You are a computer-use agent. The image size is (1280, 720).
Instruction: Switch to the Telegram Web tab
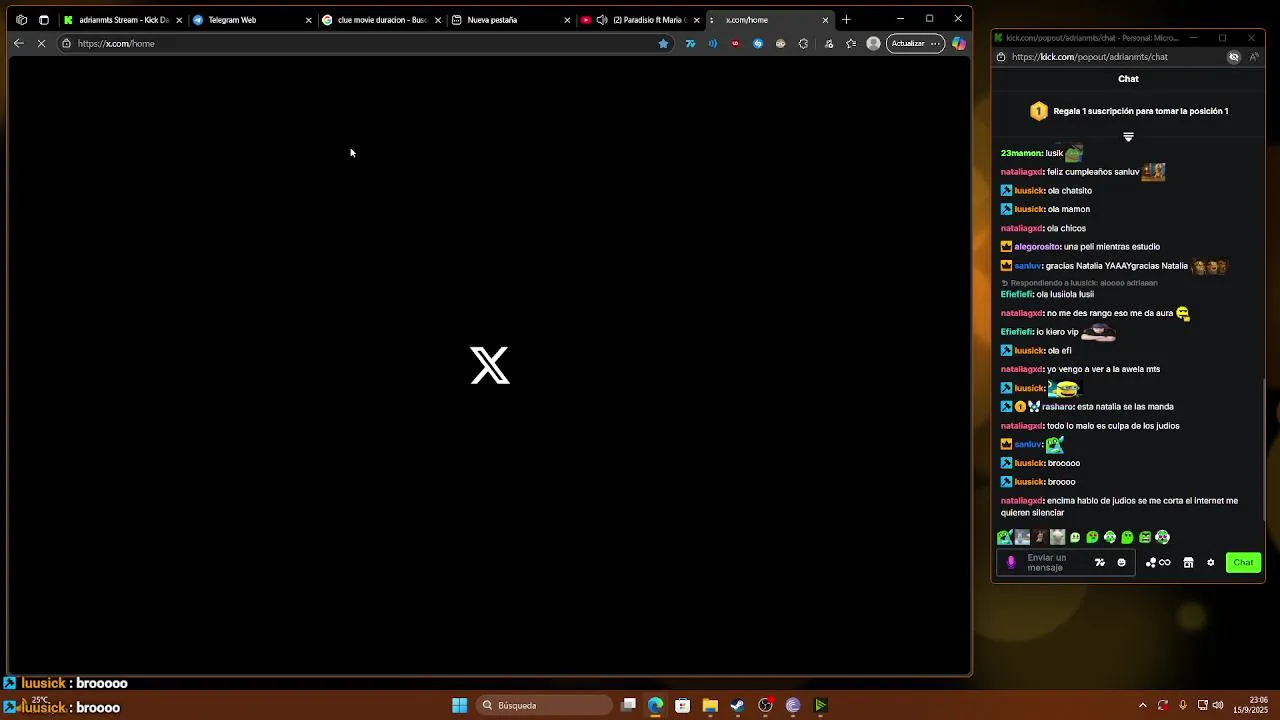point(251,20)
